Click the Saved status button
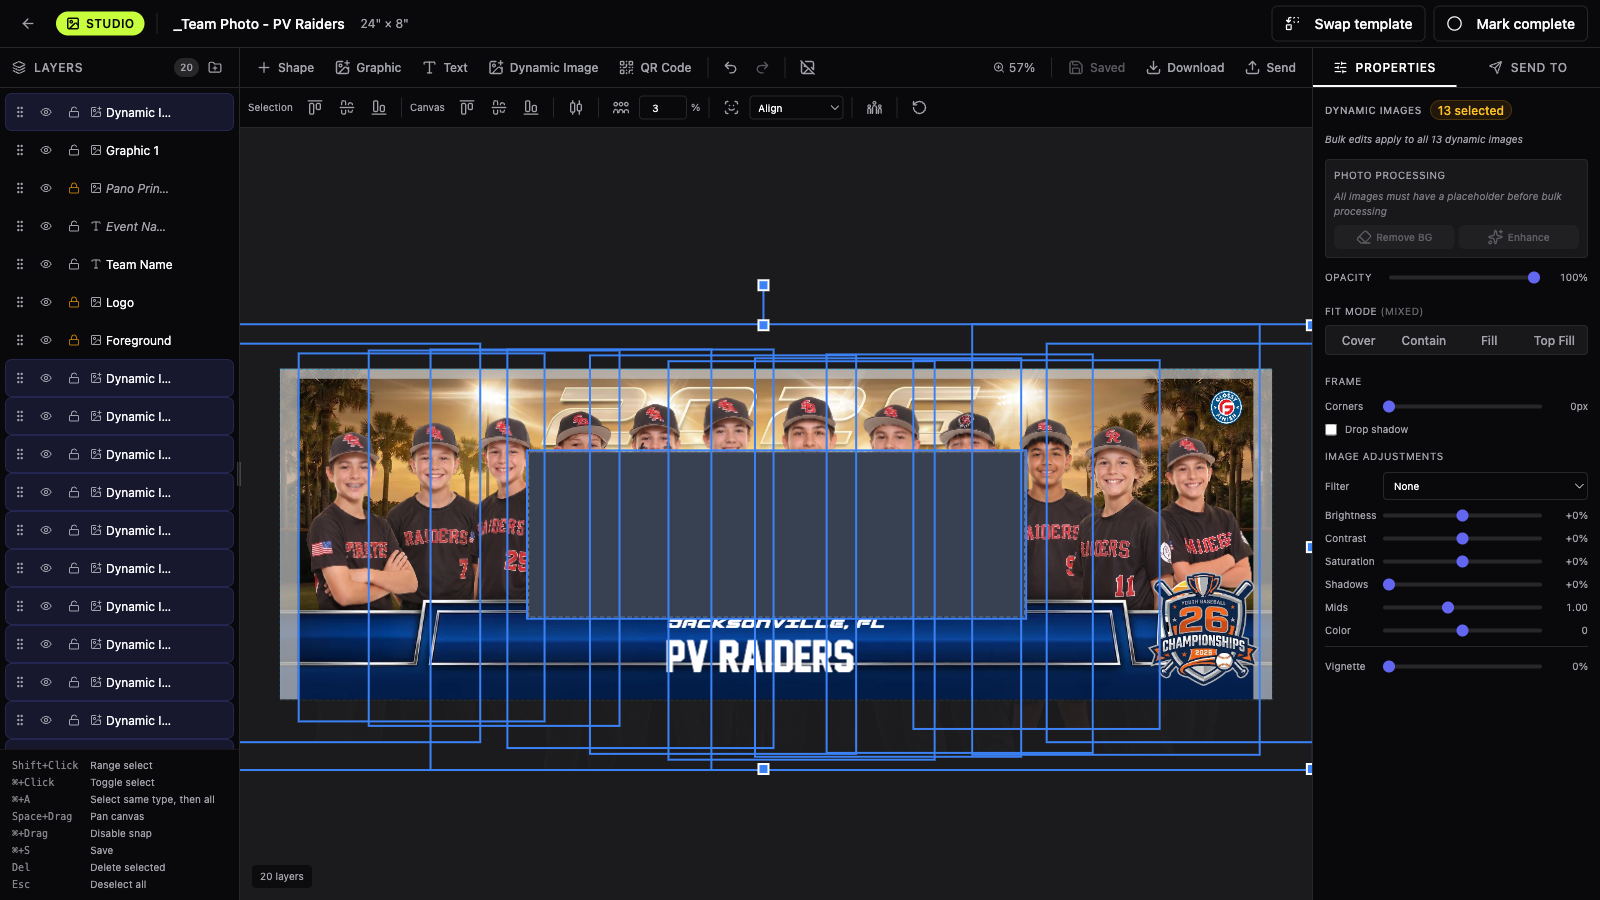The width and height of the screenshot is (1600, 900). tap(1097, 67)
